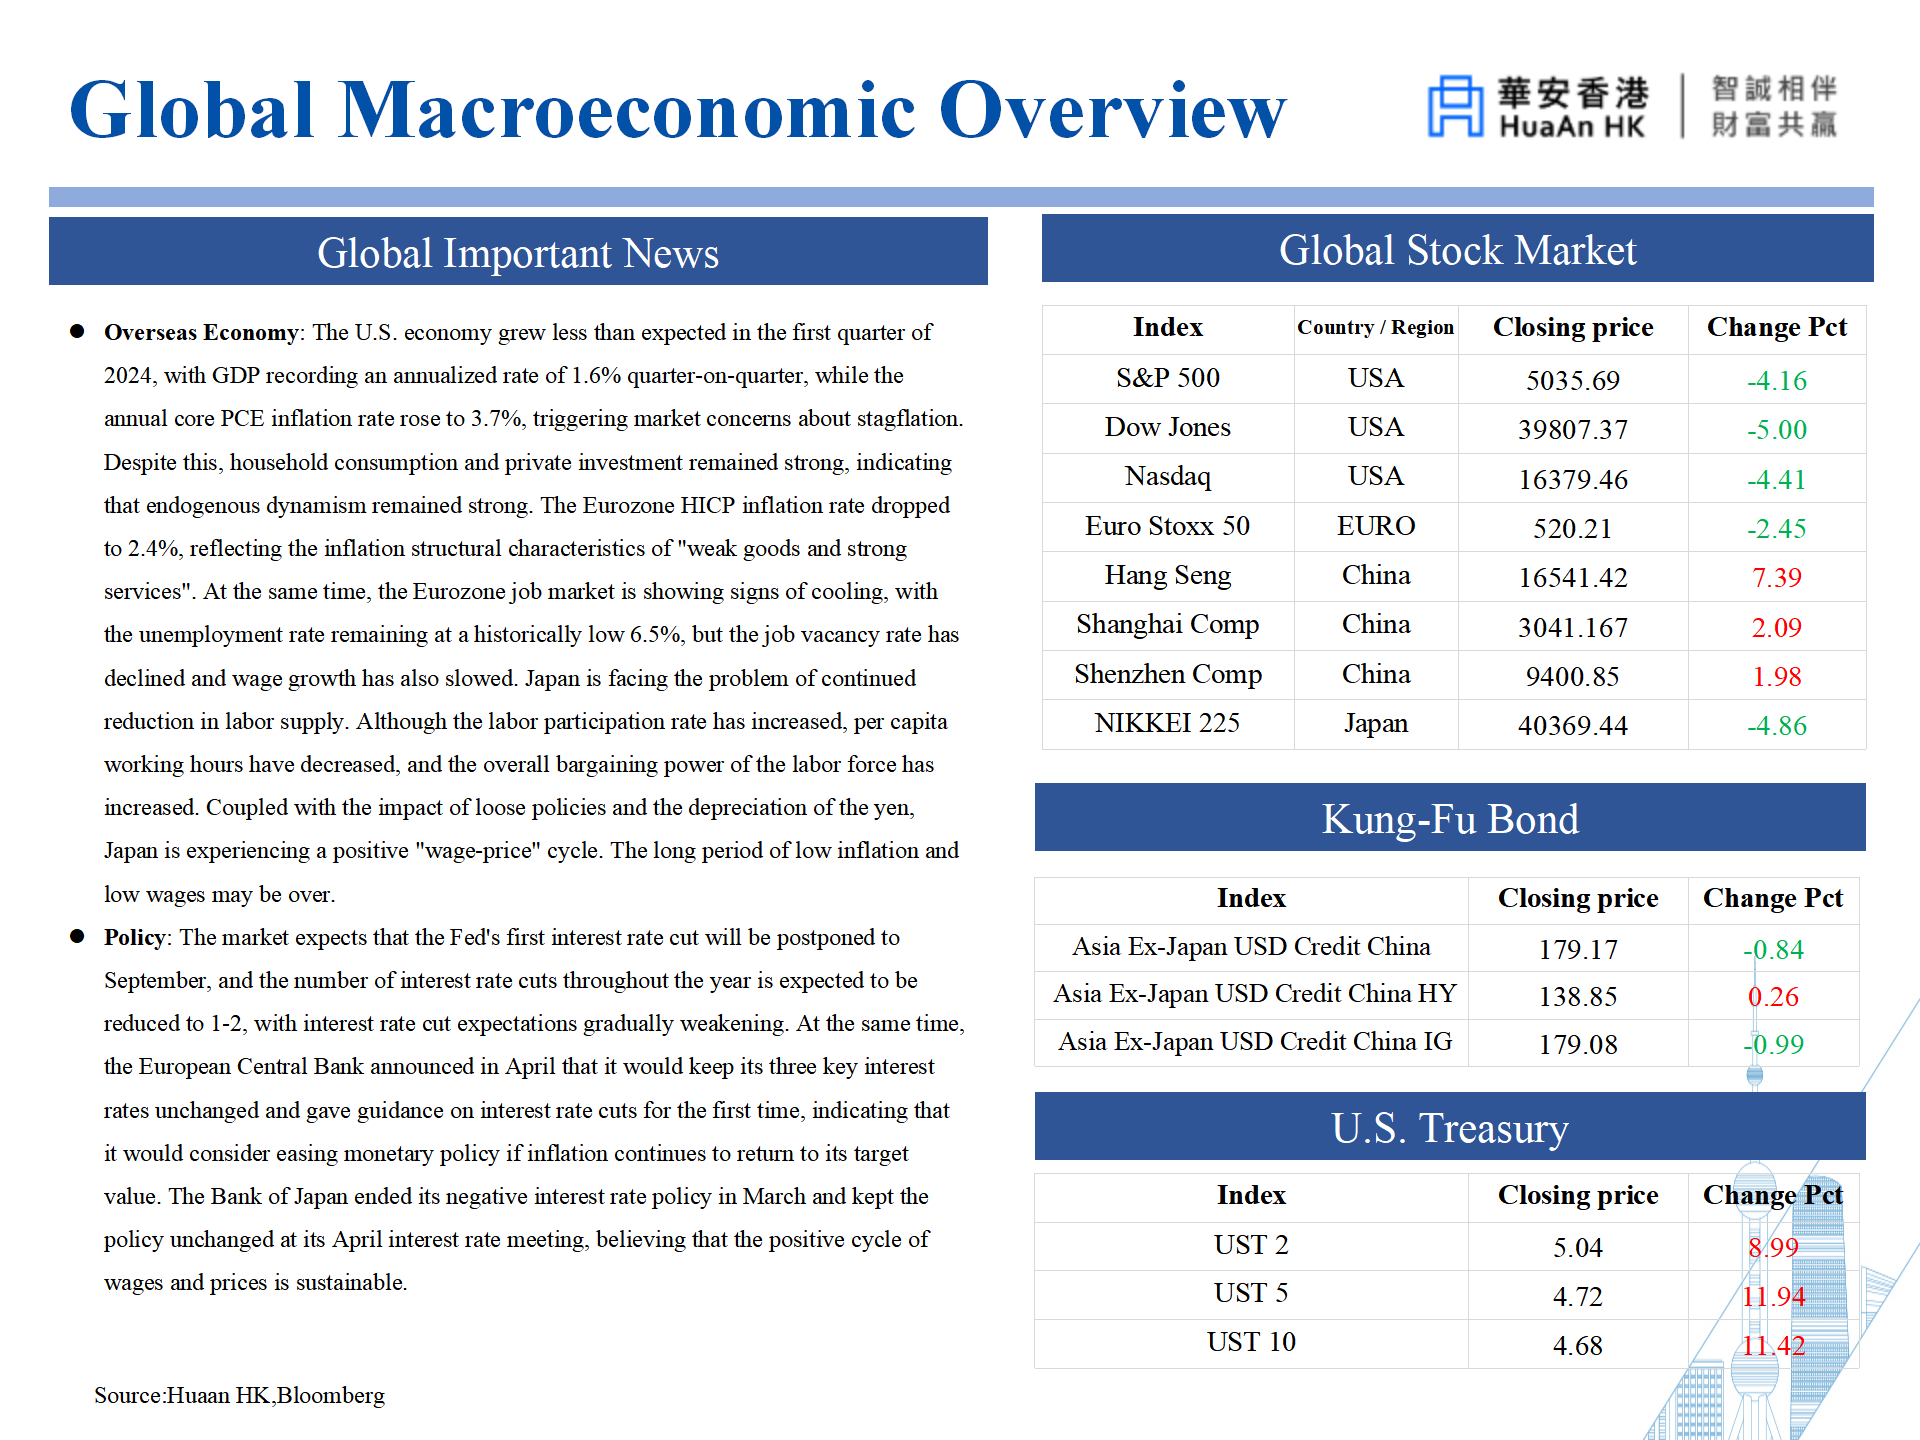Click the -0.84 bond change value
Viewport: 1920px width, 1440px height.
(x=1773, y=949)
